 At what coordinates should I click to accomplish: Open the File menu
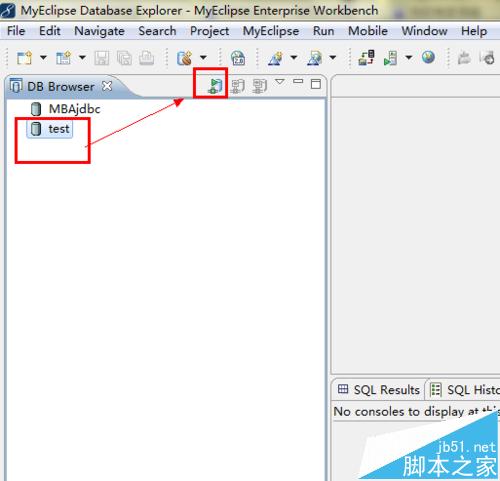pos(16,31)
